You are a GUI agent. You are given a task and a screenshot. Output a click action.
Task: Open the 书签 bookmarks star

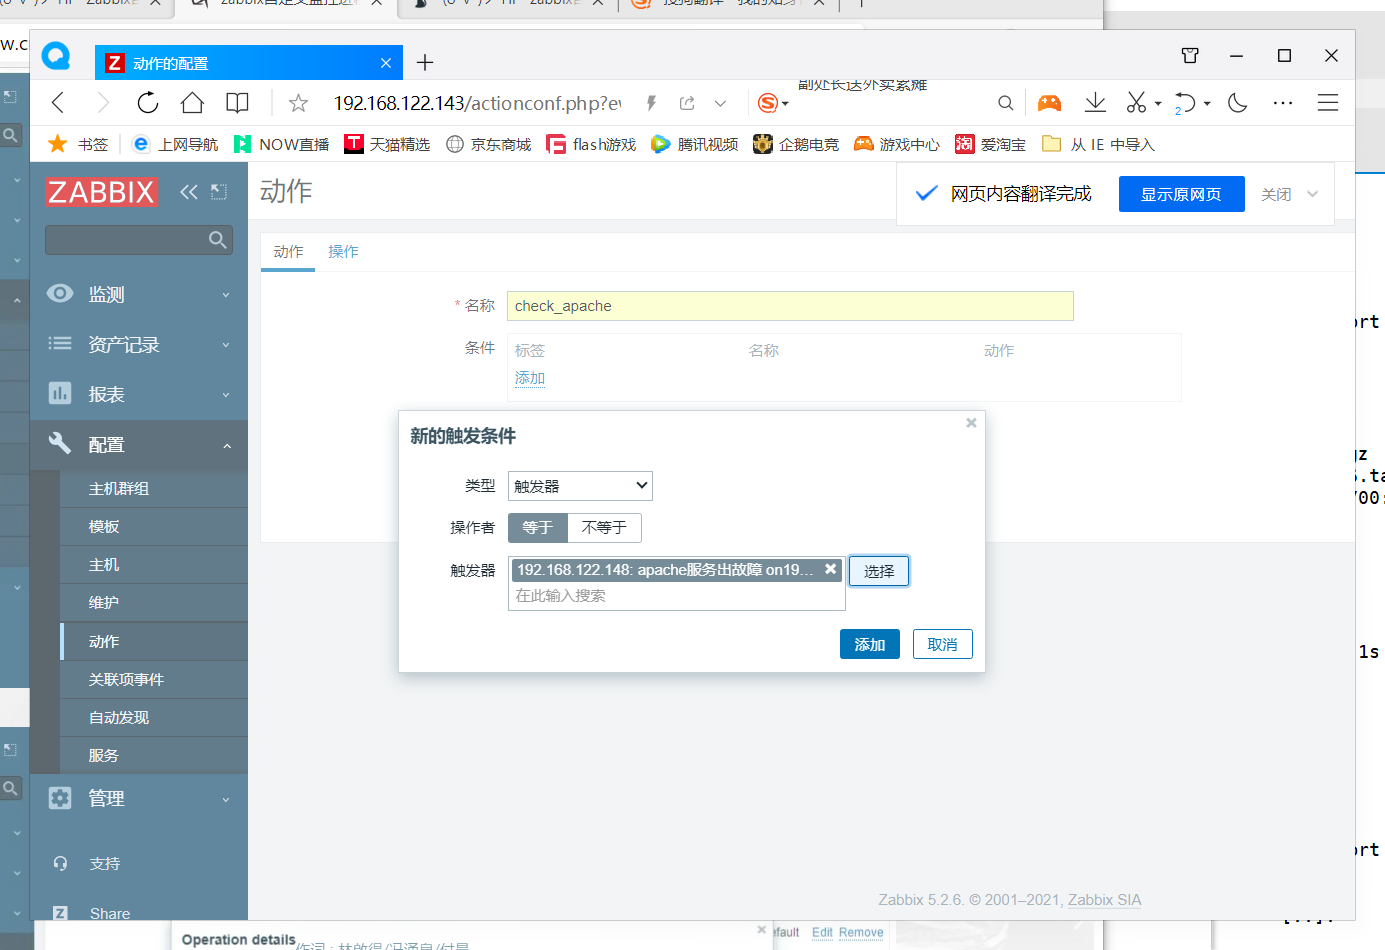(78, 144)
